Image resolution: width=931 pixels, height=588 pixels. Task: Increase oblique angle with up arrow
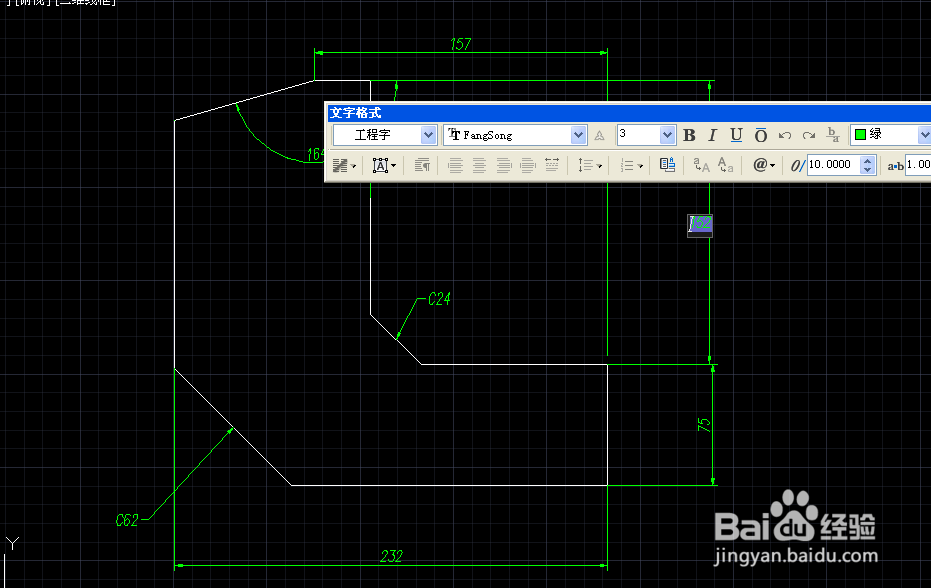click(867, 160)
